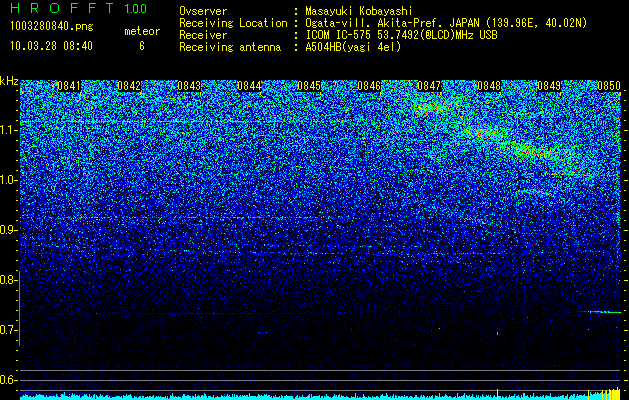Click the meteor count value 6
The image size is (629, 400).
(142, 46)
